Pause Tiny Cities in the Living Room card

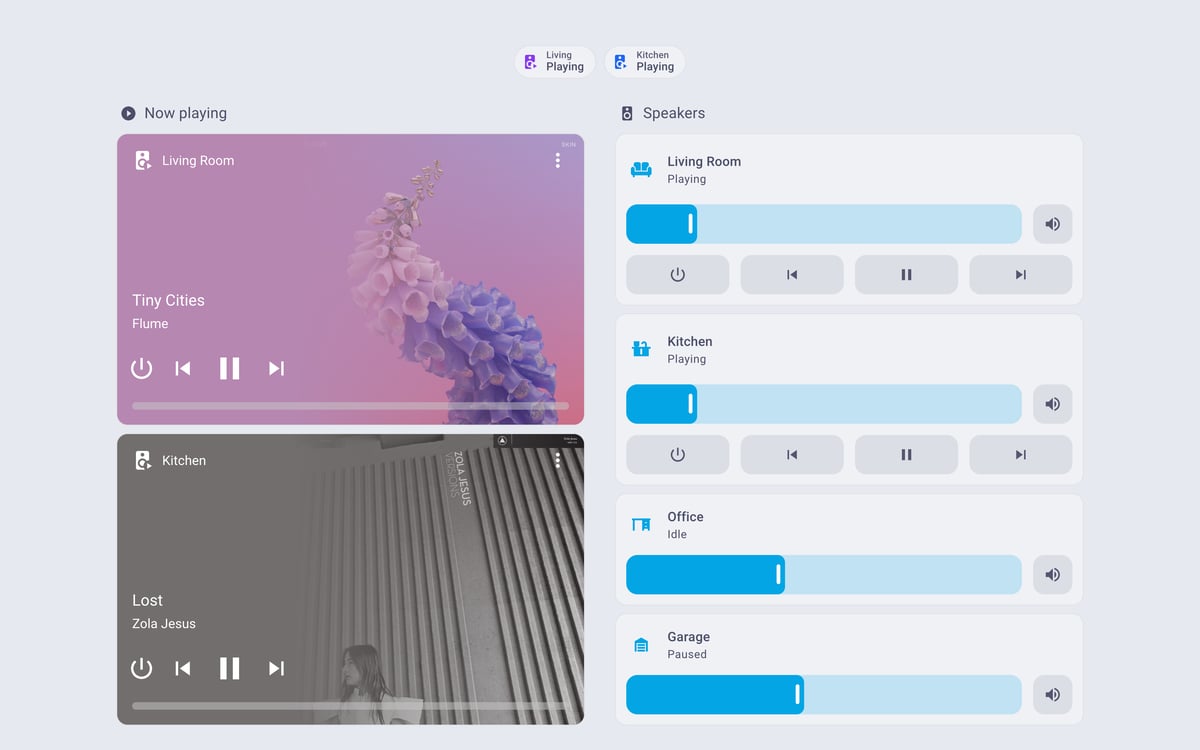coord(230,368)
